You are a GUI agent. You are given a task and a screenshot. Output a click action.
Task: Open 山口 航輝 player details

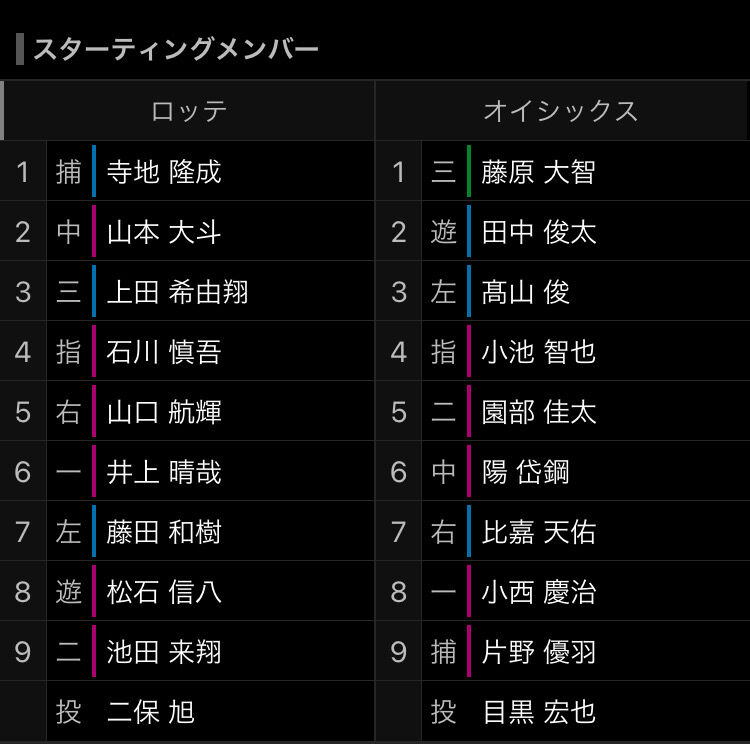click(164, 412)
